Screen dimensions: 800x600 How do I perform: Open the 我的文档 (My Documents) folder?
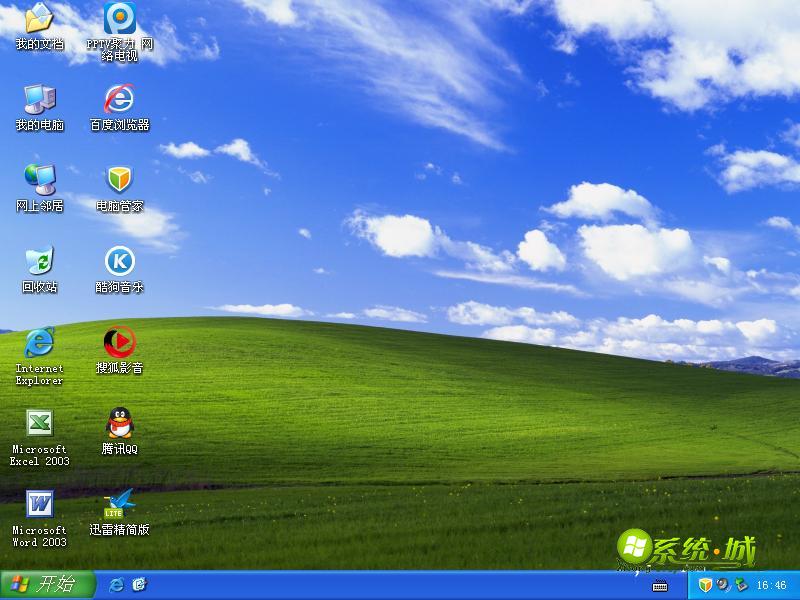click(37, 25)
